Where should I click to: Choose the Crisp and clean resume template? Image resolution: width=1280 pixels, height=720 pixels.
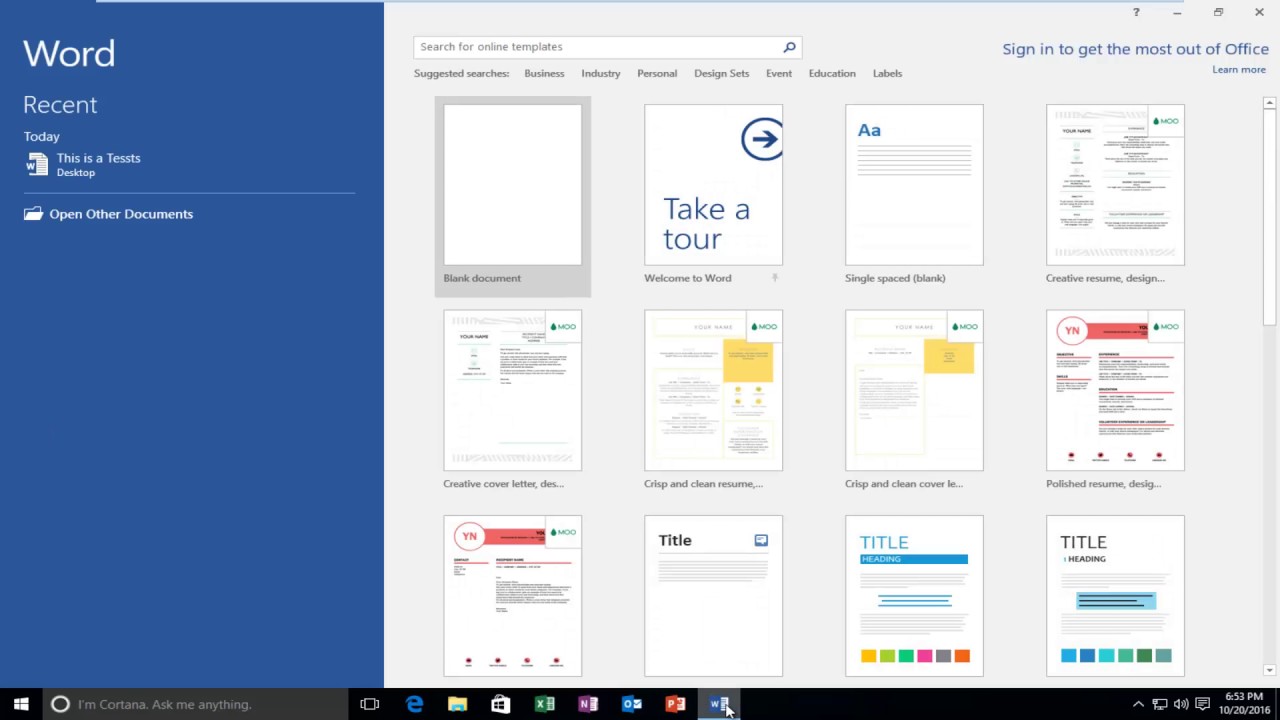[713, 390]
